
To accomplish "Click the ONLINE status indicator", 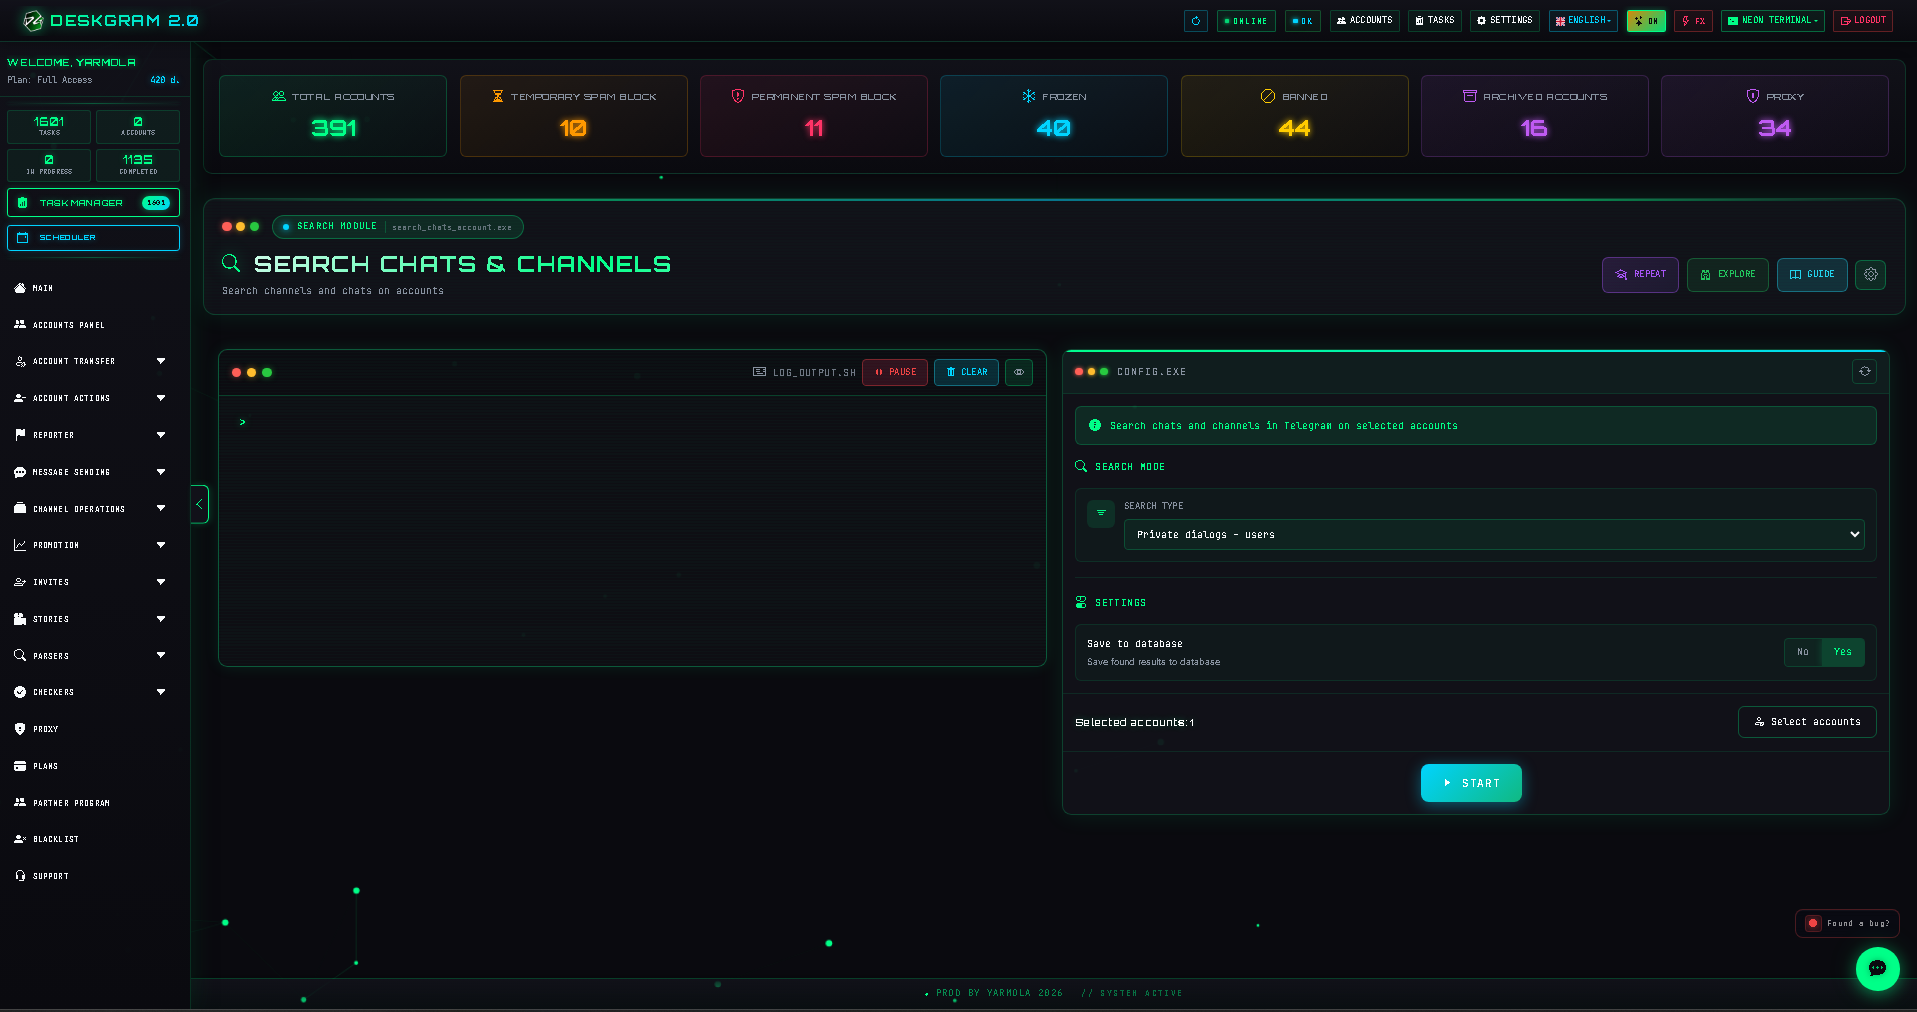I will point(1245,20).
